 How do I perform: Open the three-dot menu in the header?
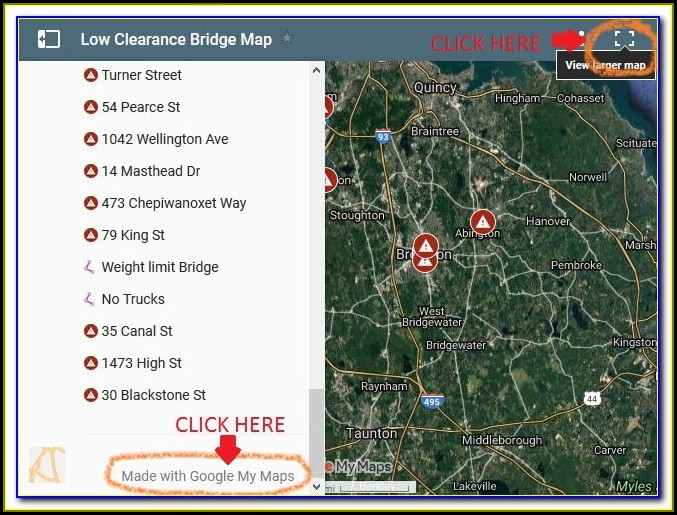[582, 38]
